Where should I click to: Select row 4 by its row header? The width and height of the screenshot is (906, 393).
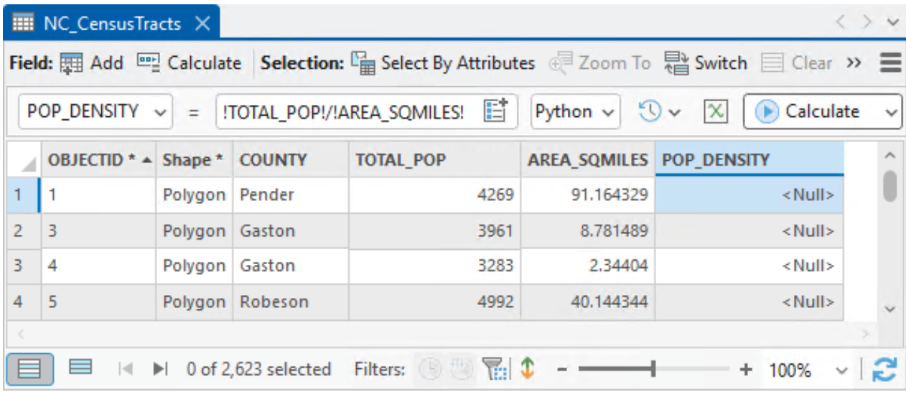coord(23,302)
